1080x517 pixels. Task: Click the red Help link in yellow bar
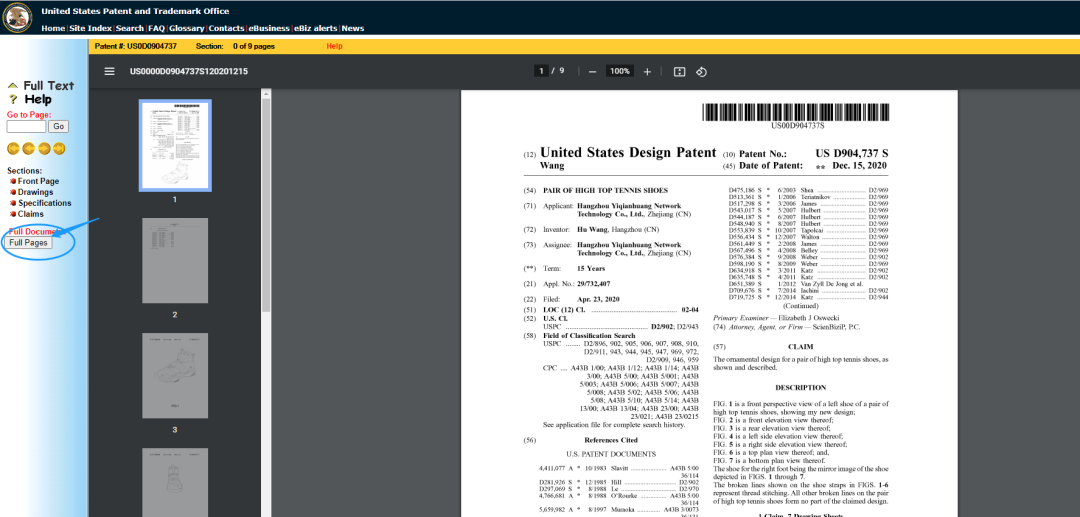(334, 46)
